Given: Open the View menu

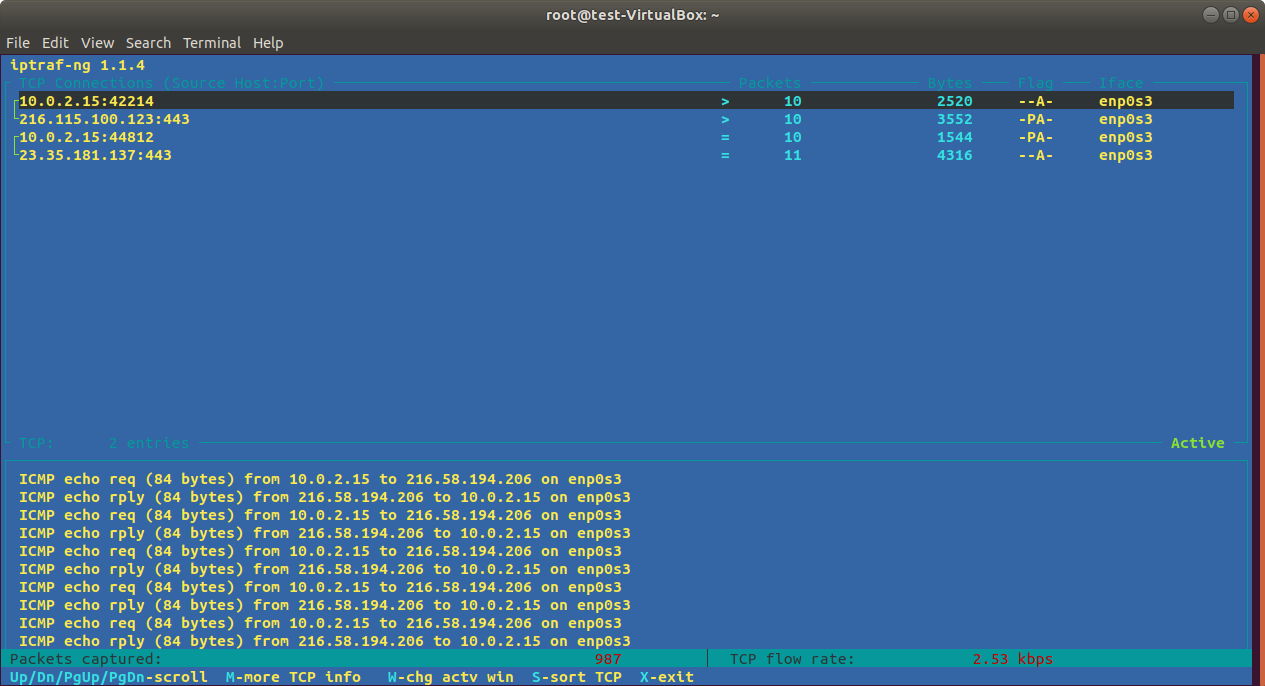Looking at the screenshot, I should pyautogui.click(x=98, y=43).
